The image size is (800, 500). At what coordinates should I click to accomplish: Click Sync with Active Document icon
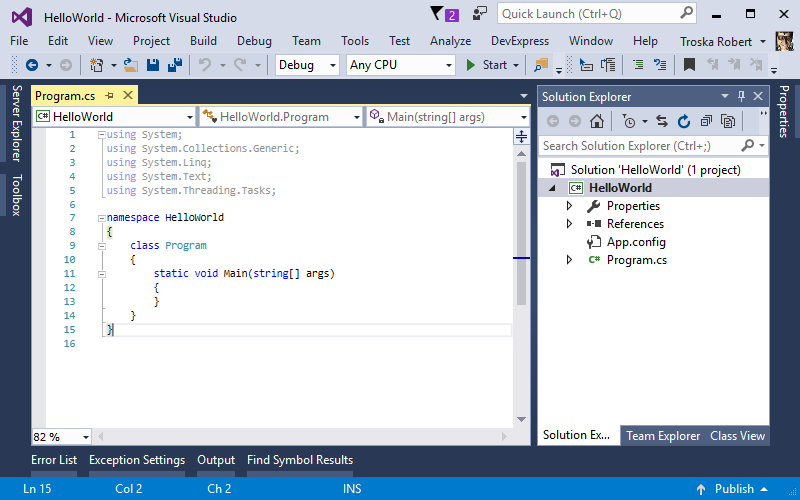662,121
